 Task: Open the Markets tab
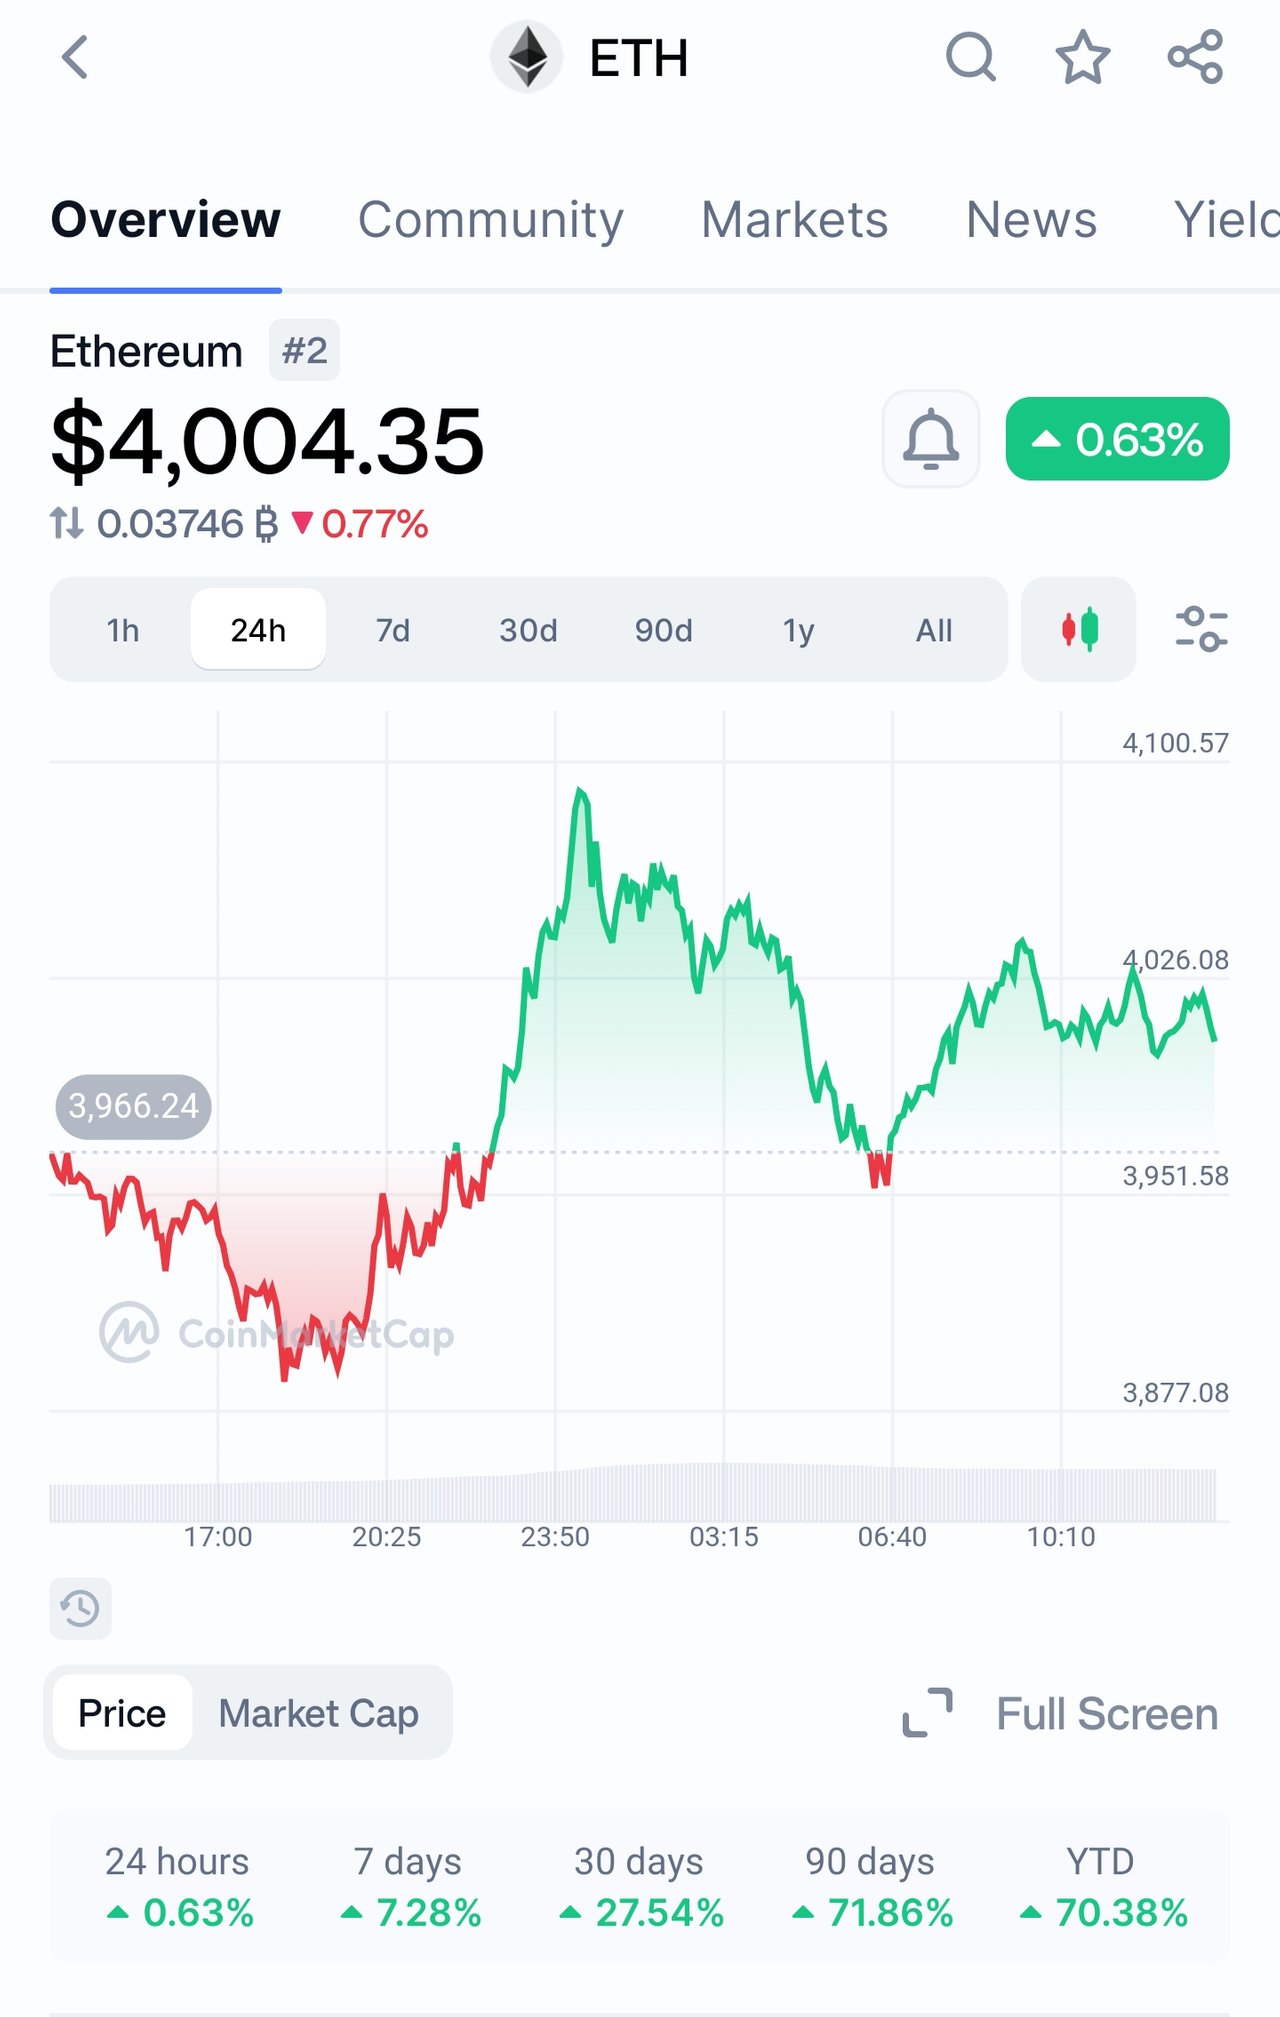795,220
